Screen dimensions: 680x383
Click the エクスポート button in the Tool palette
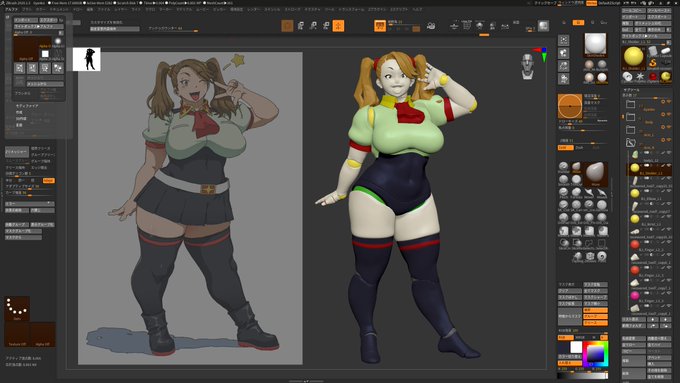coord(659,16)
